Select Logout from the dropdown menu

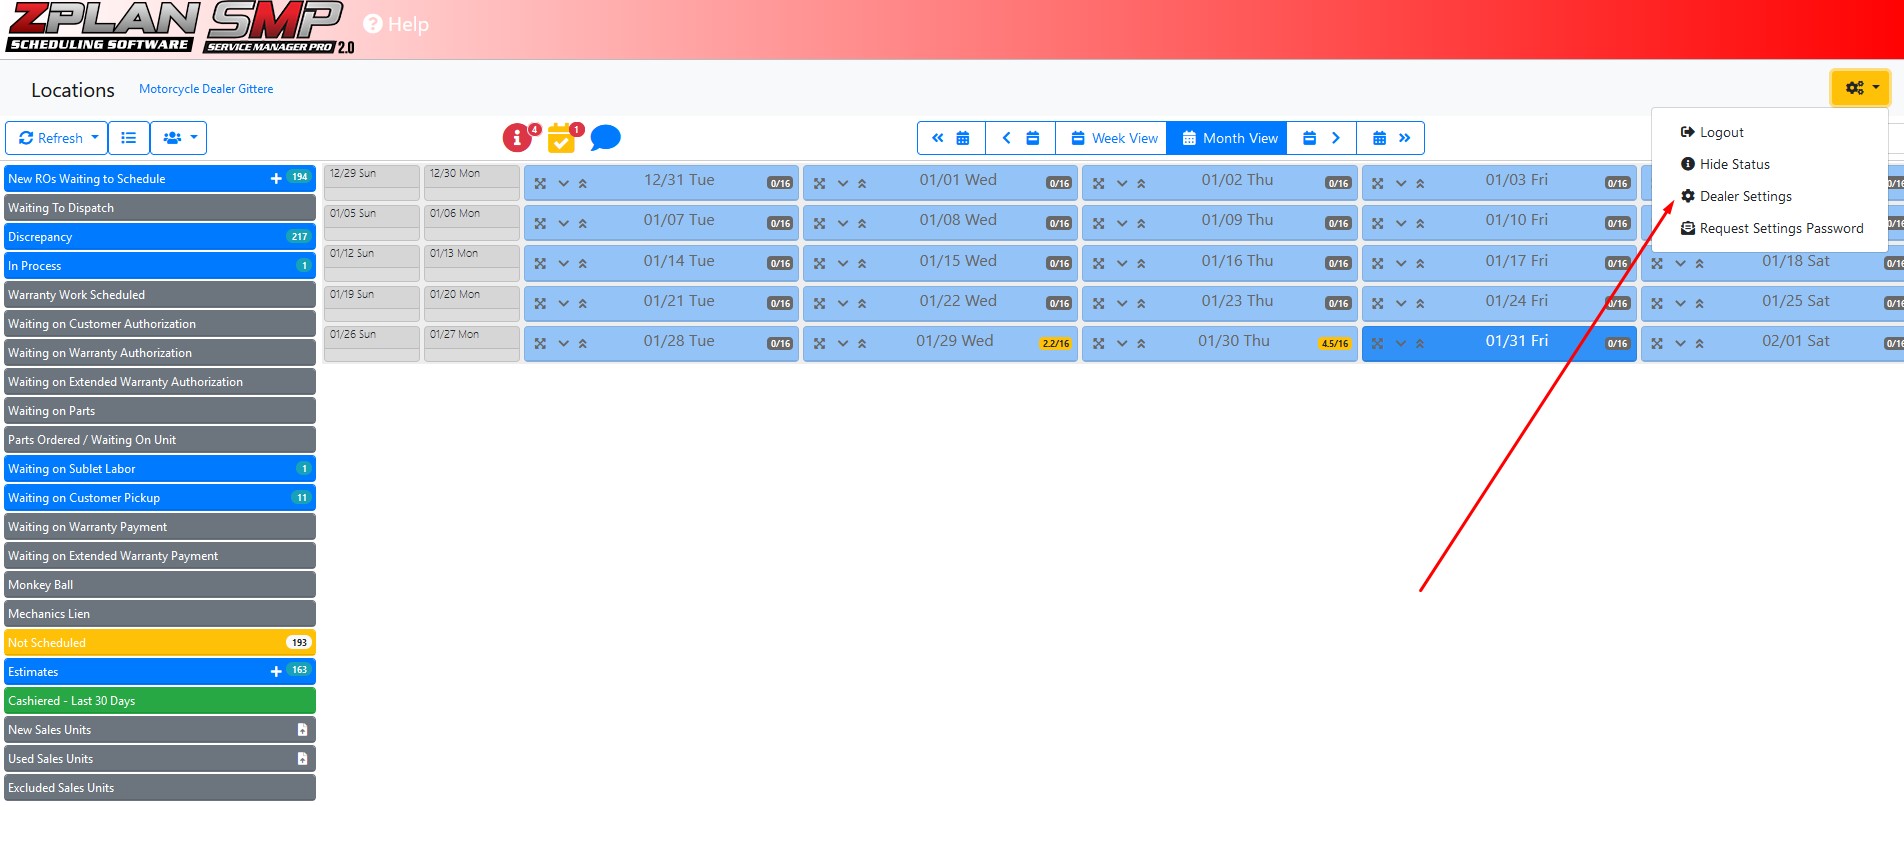(x=1721, y=132)
